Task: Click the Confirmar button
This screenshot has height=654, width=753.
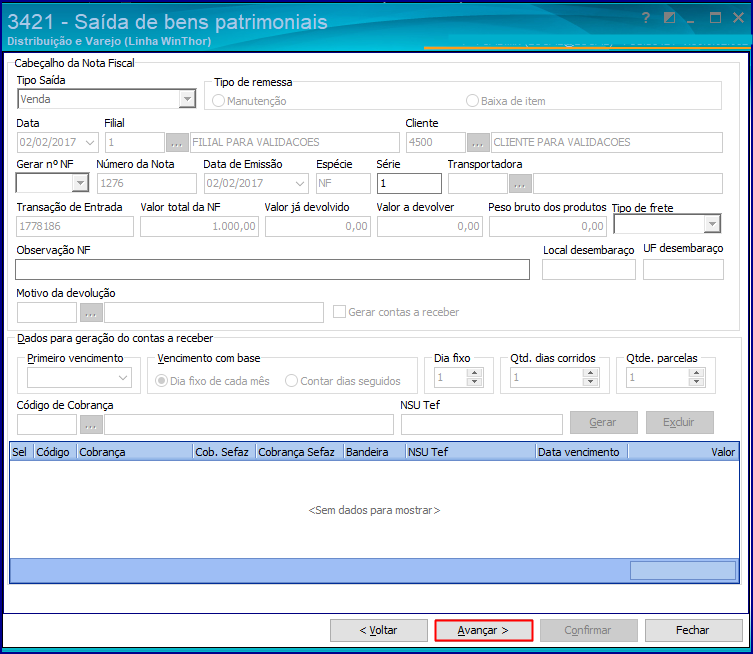Action: 588,630
